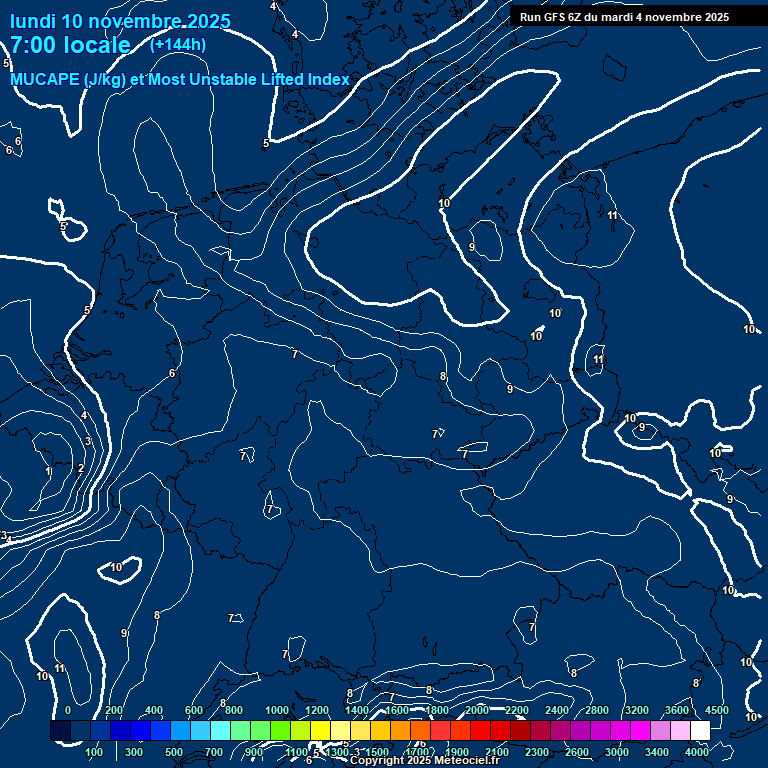Click the '4000' legend value label

click(x=696, y=752)
